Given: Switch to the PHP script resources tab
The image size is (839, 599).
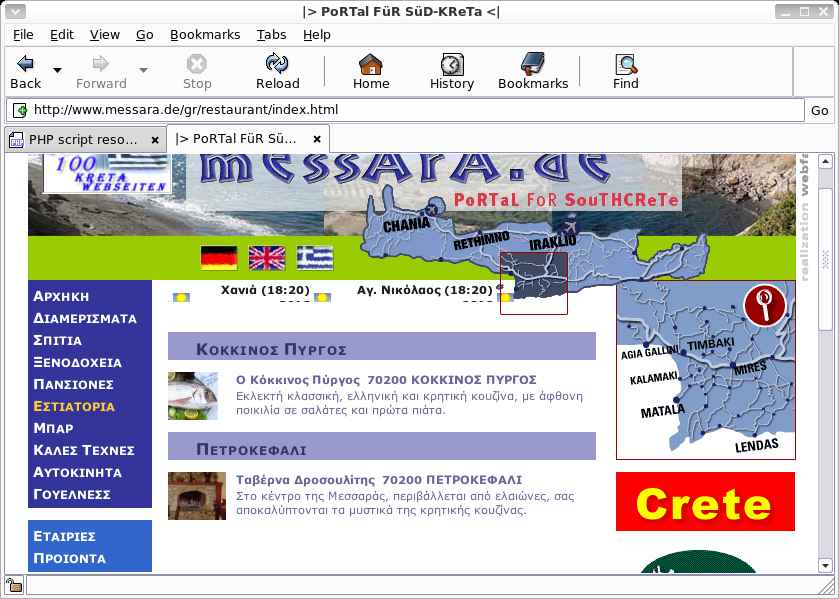Looking at the screenshot, I should pos(84,139).
